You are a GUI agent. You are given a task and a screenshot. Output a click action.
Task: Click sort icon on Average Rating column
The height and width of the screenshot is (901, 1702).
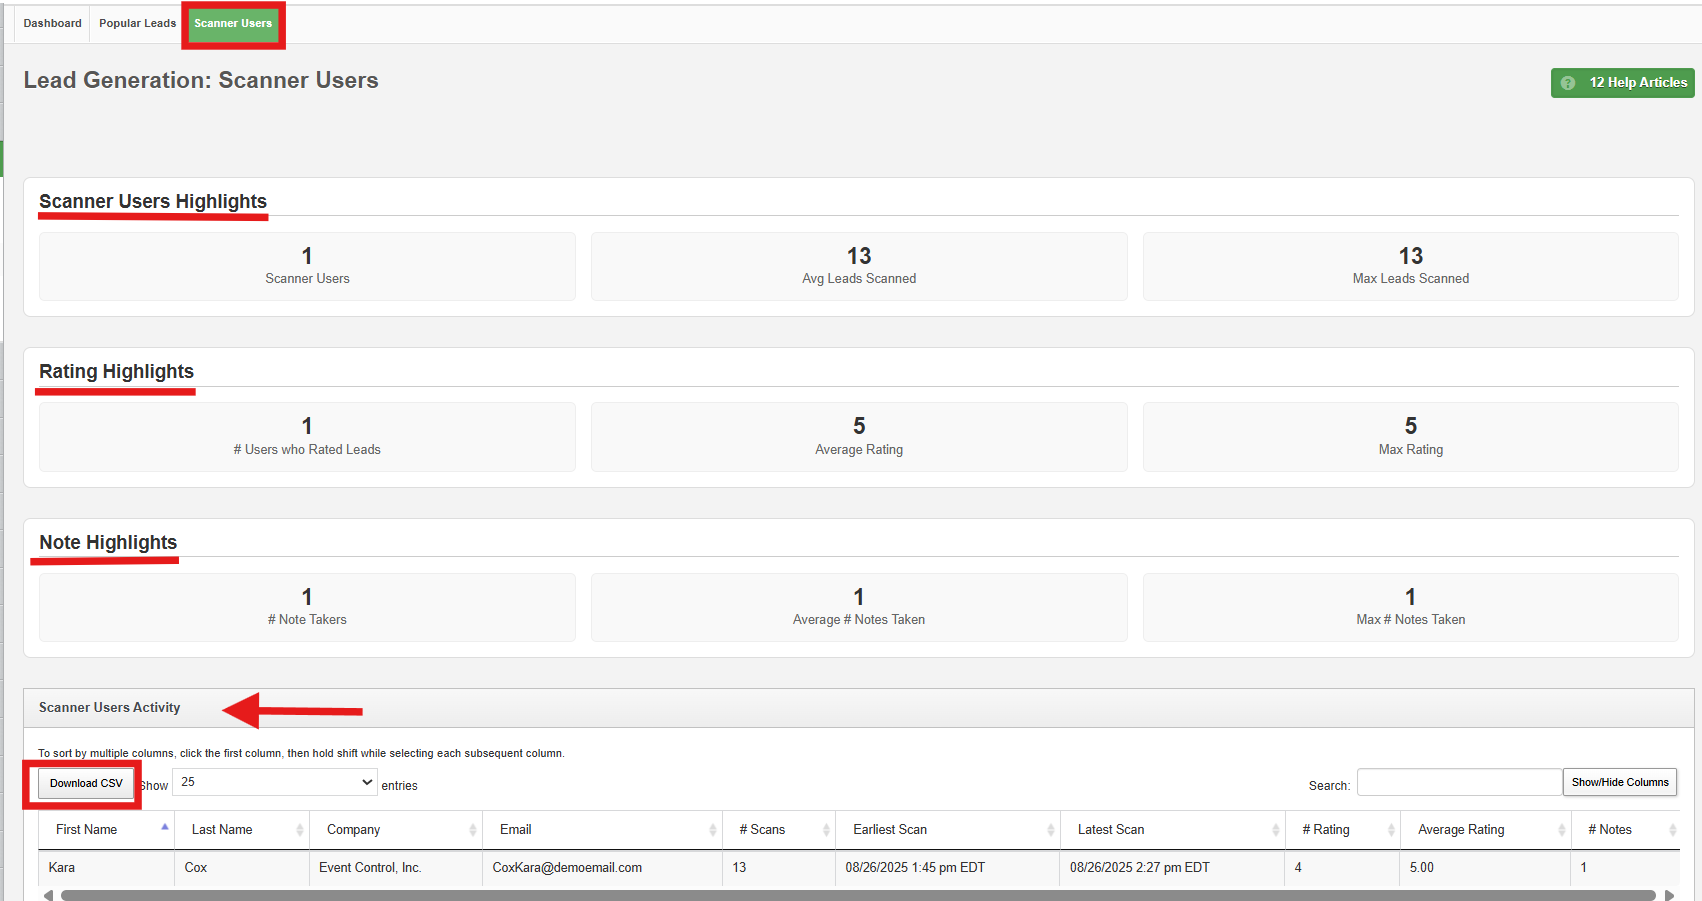(1561, 830)
